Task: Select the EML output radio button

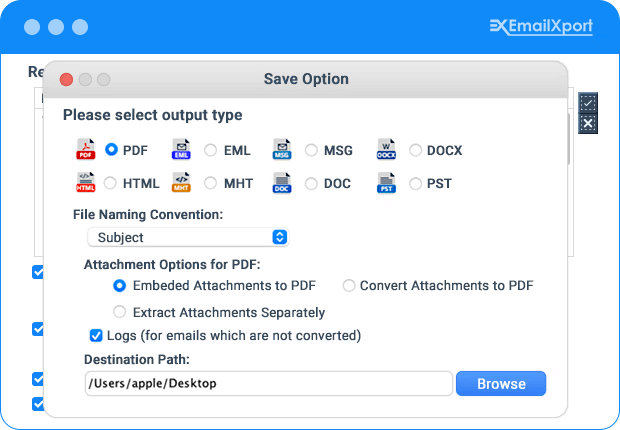Action: point(210,150)
